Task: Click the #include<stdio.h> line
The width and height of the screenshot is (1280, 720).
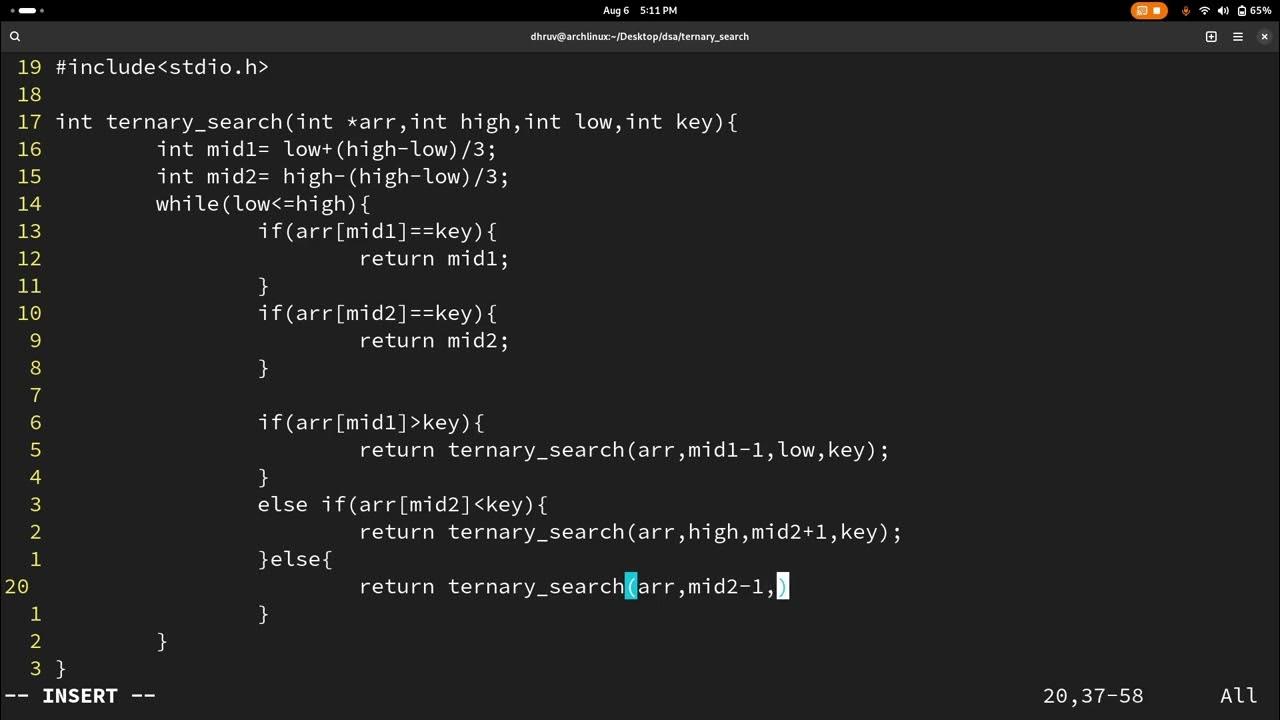Action: [x=162, y=67]
